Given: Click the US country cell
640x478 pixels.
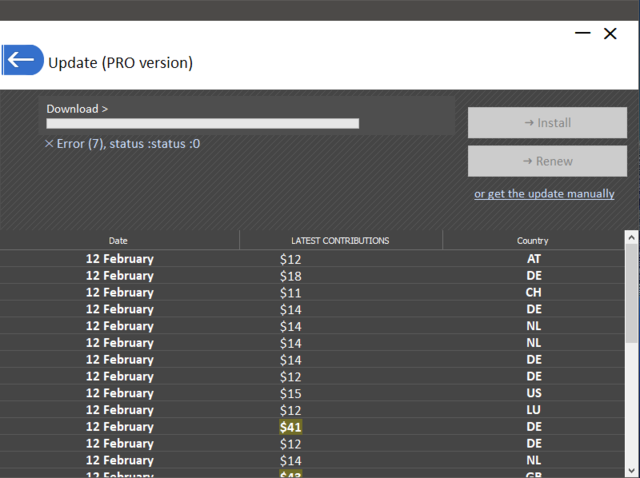Looking at the screenshot, I should [x=534, y=393].
